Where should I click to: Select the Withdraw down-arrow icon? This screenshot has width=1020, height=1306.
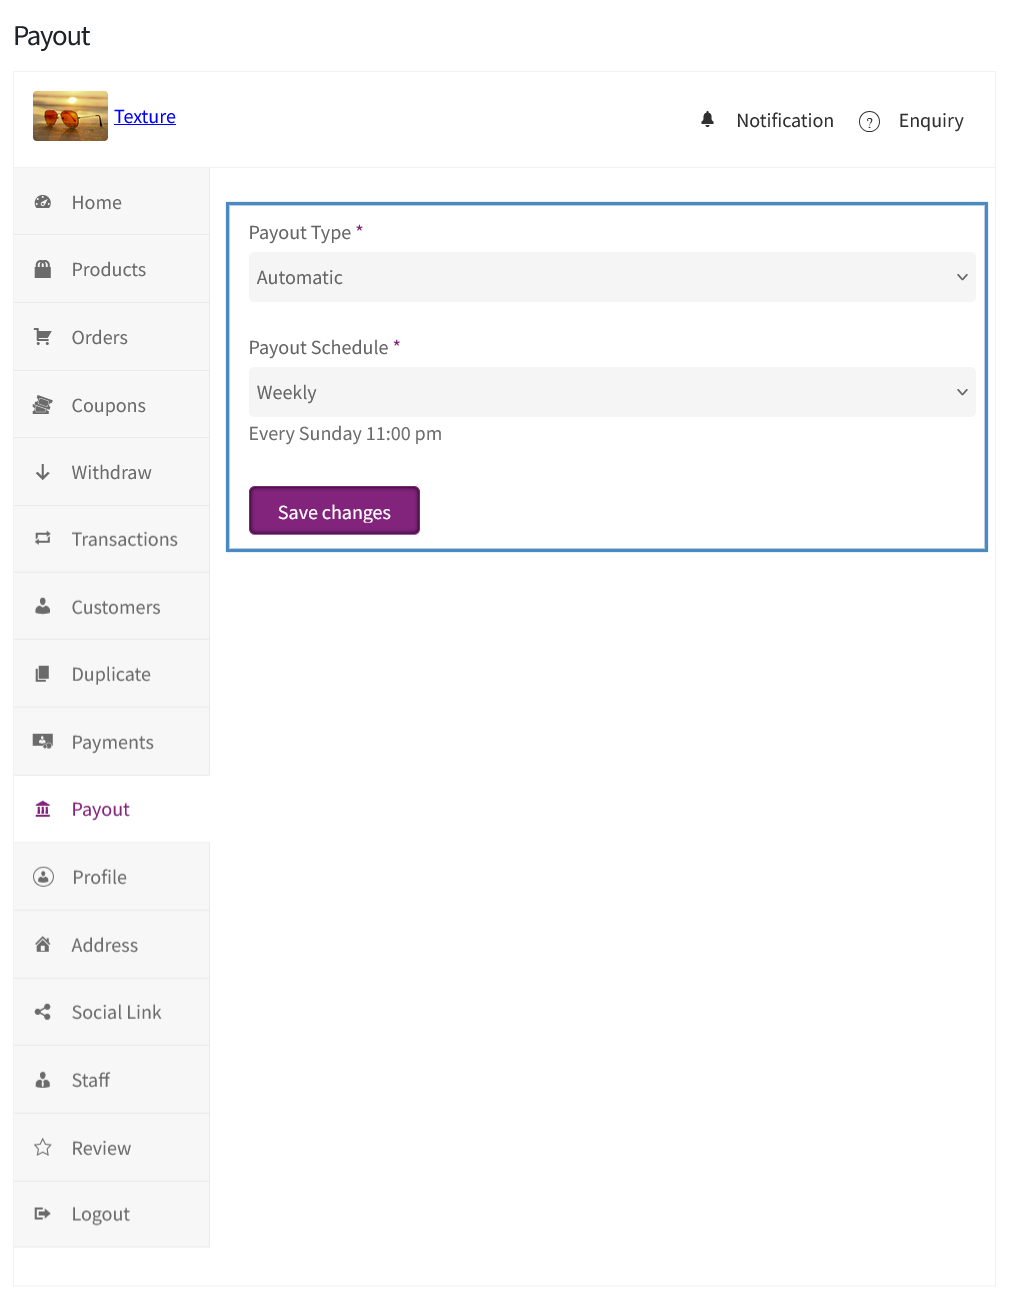[43, 471]
